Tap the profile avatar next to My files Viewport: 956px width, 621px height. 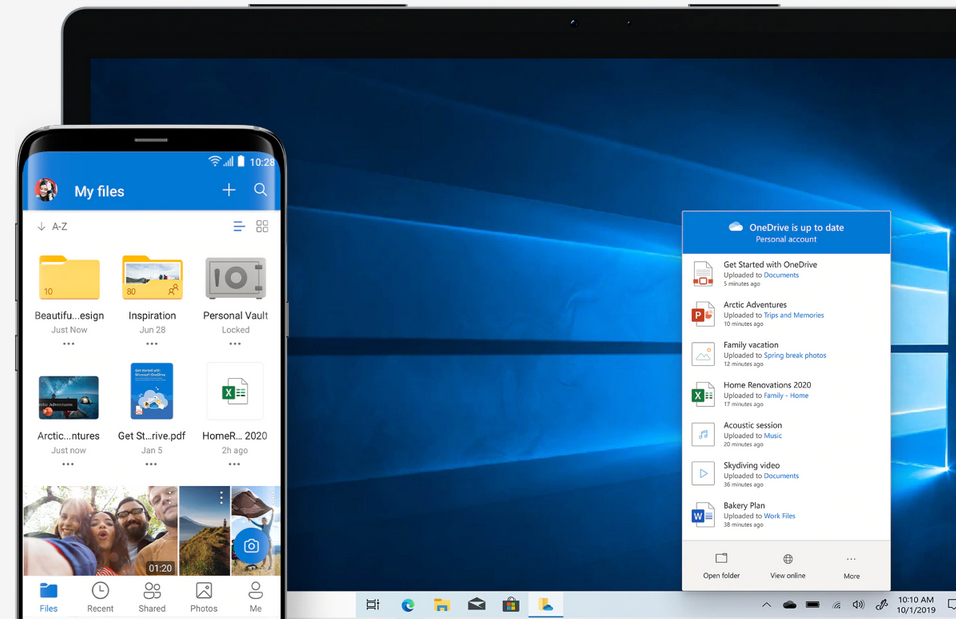45,190
